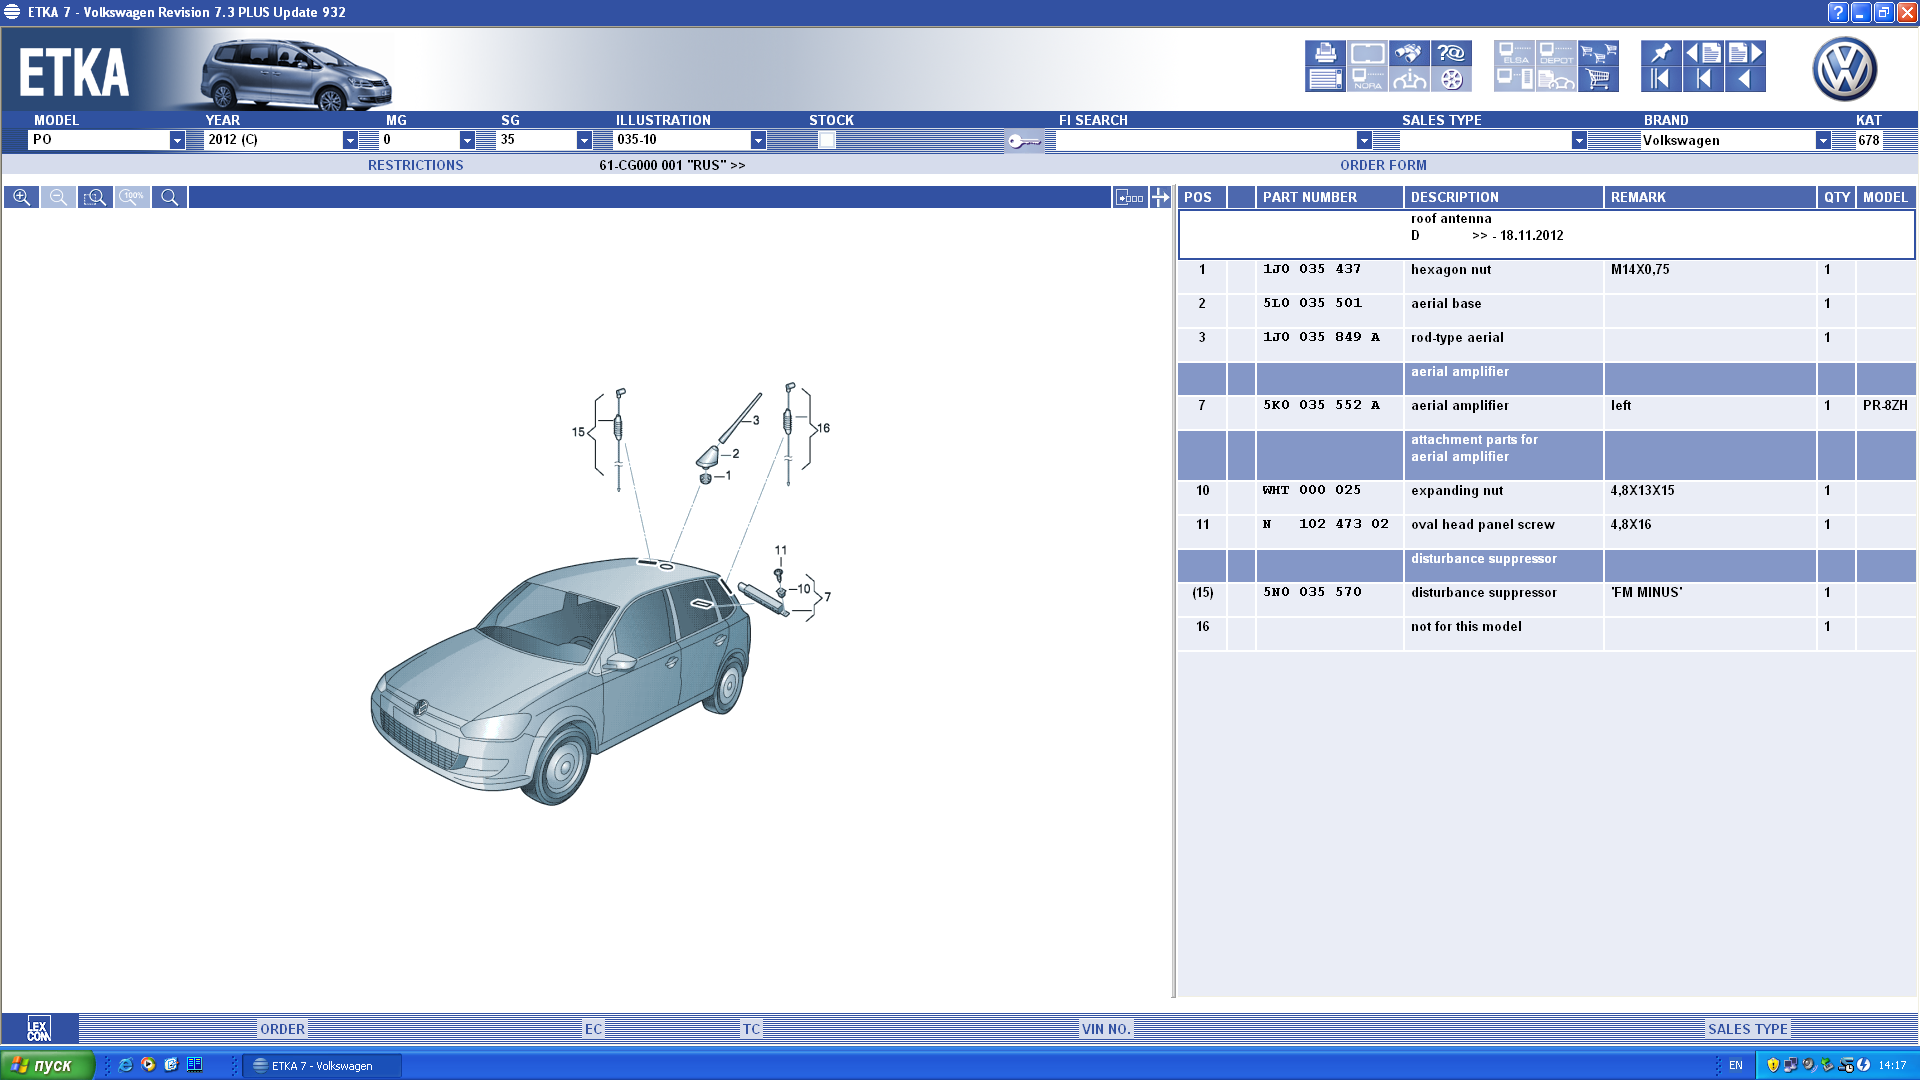
Task: Open the ORDER FORM tab
Action: tap(1383, 165)
